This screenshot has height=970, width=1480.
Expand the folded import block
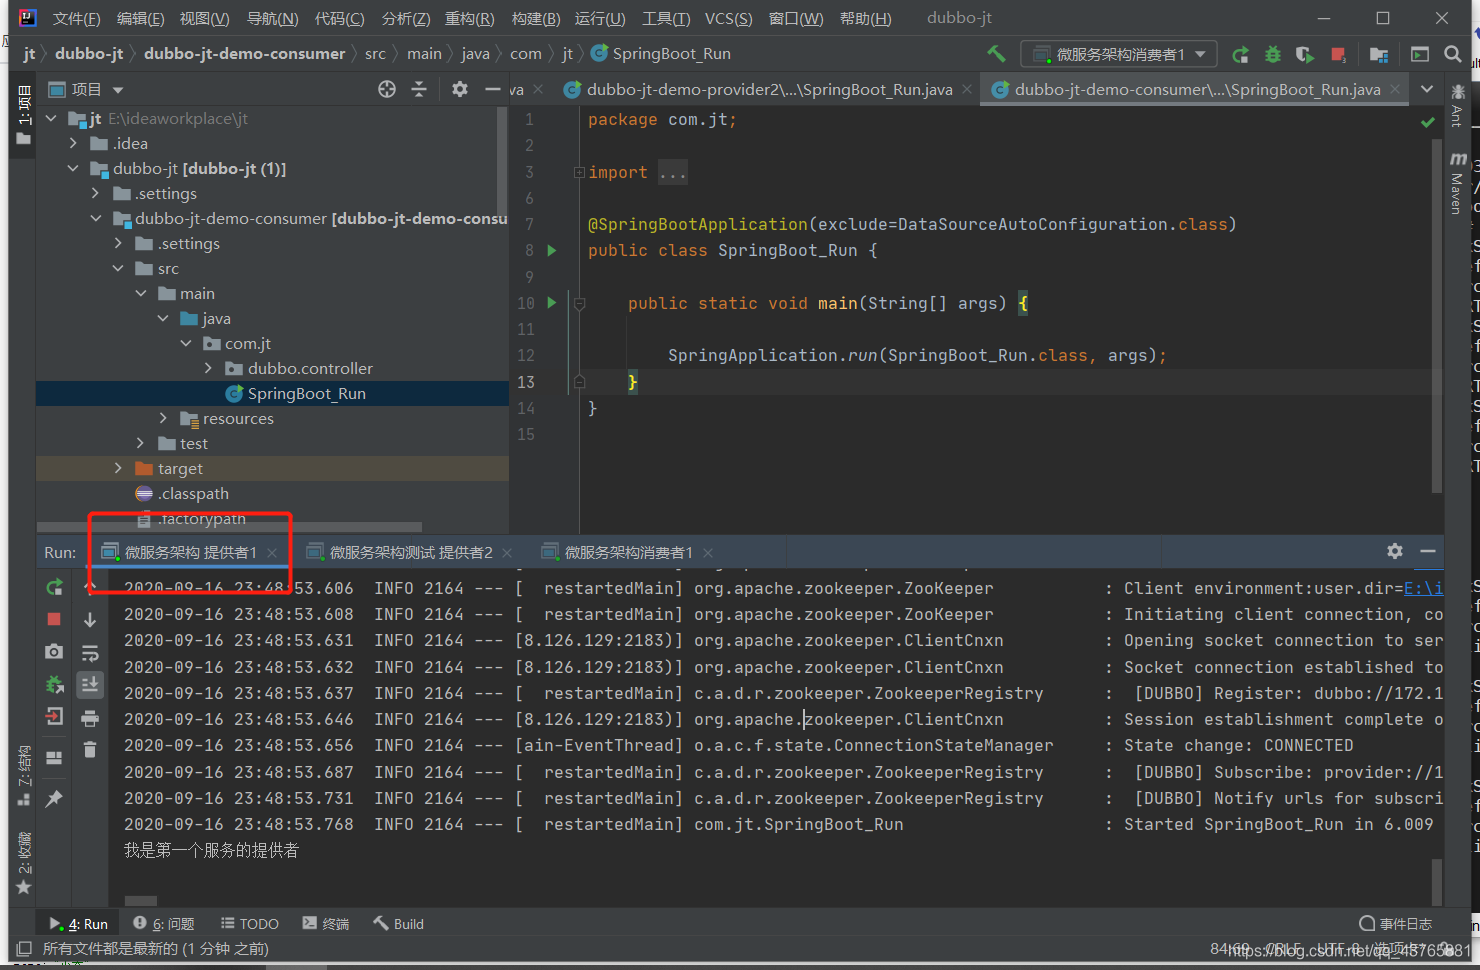[579, 172]
